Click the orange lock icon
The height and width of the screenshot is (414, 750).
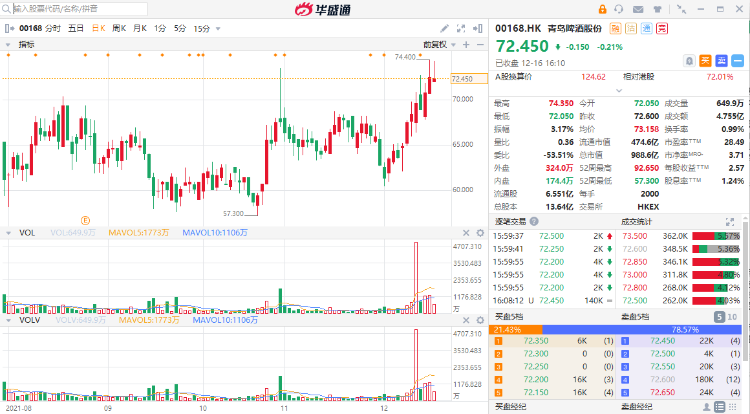click(602, 9)
